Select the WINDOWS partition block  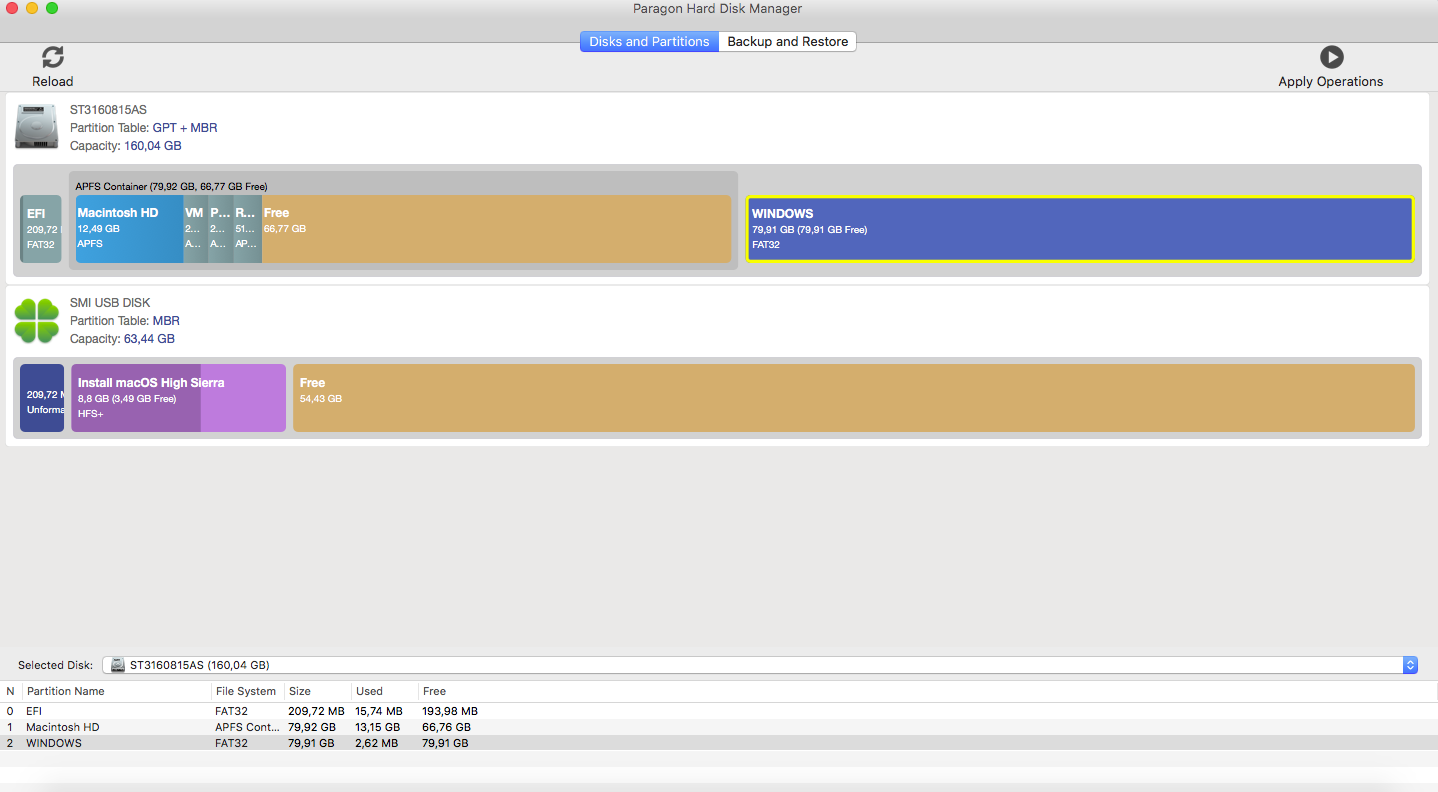[1079, 229]
